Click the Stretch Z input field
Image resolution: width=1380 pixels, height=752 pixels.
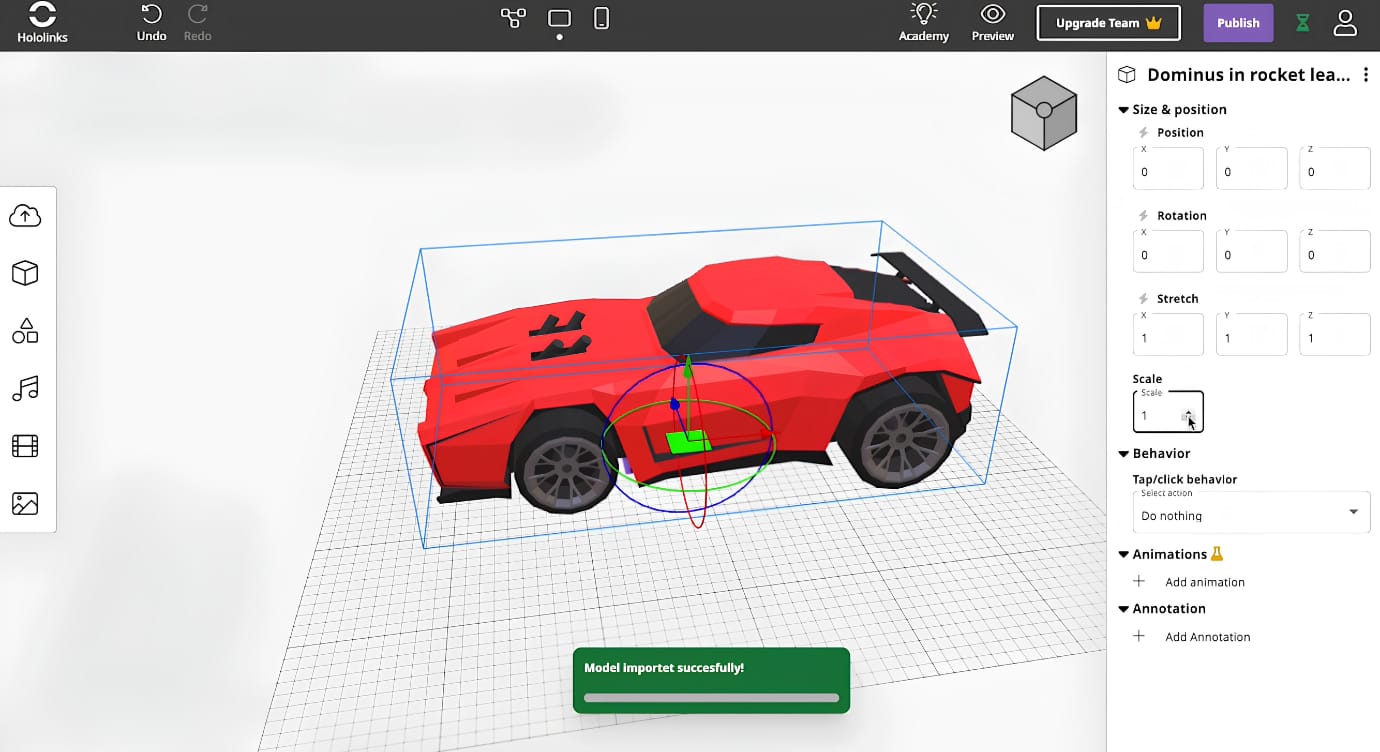click(x=1334, y=334)
